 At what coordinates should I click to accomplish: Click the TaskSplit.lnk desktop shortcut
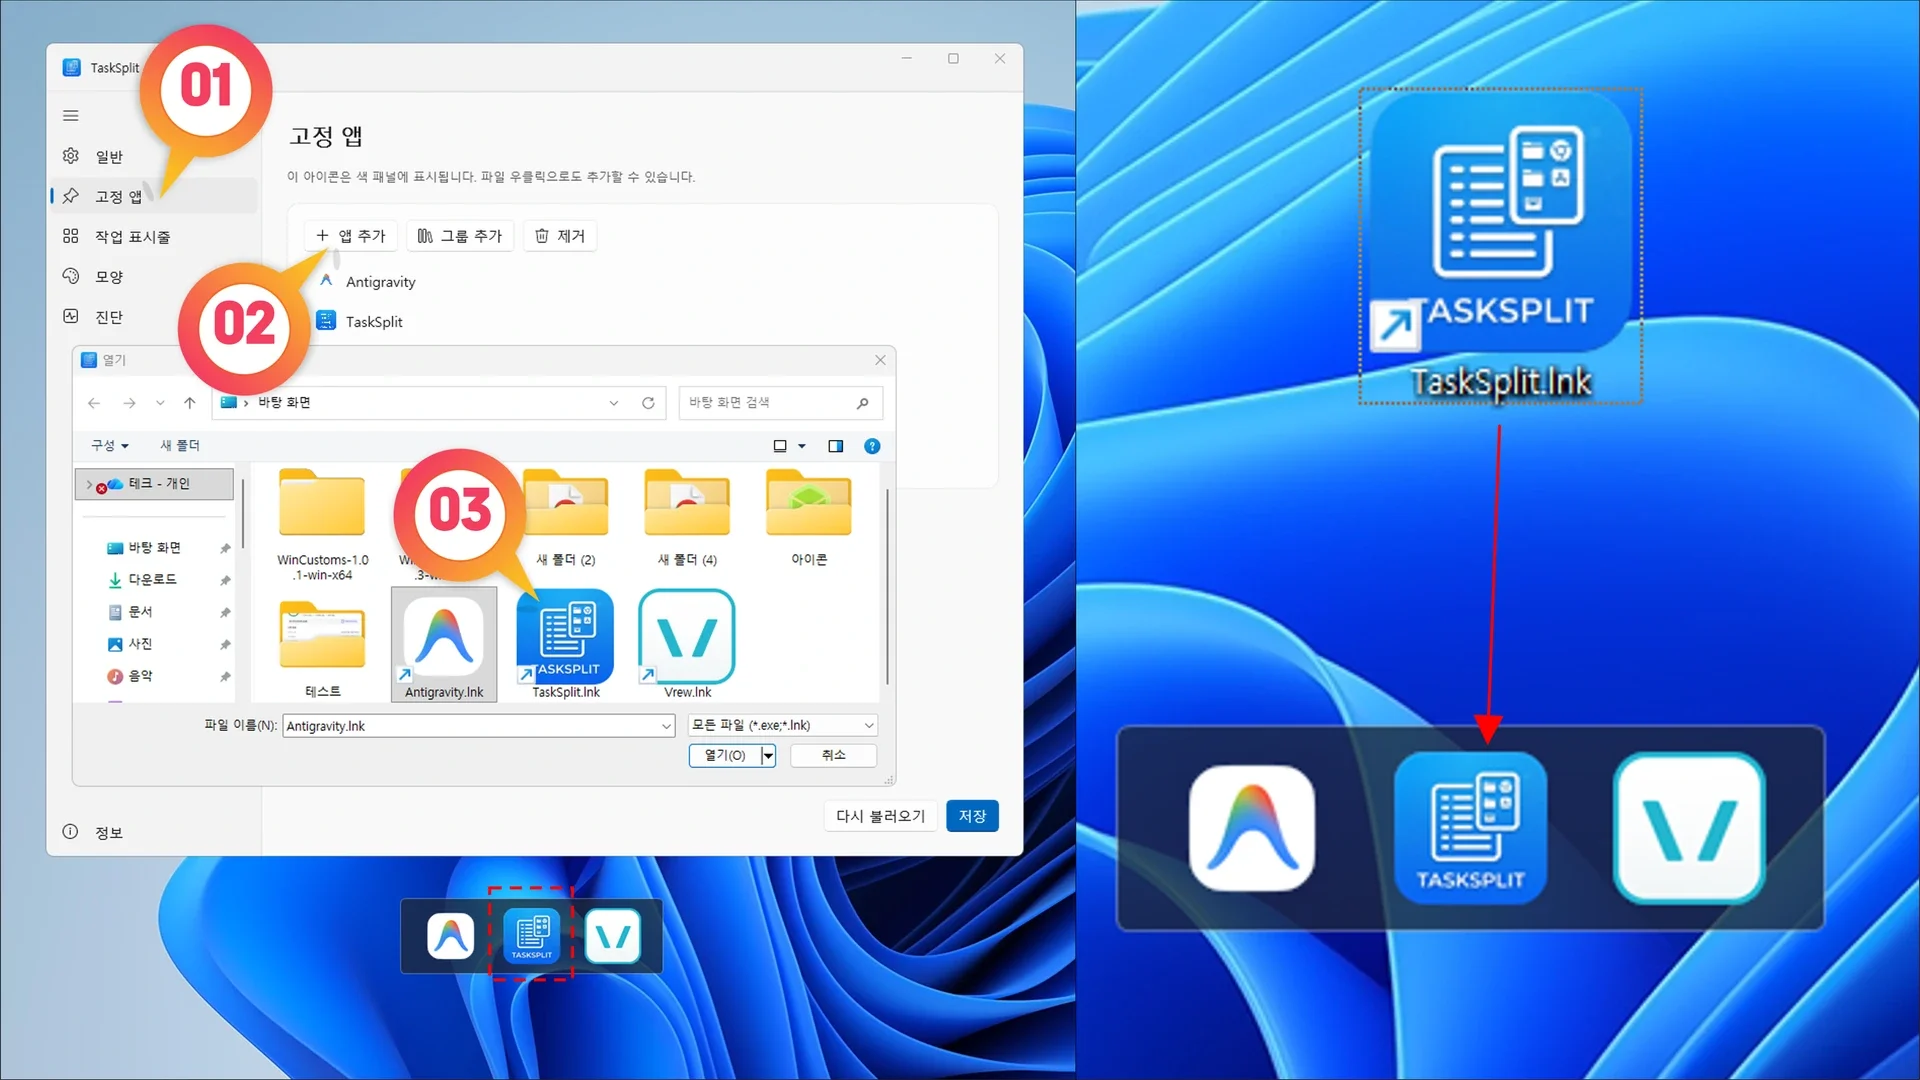point(1500,246)
